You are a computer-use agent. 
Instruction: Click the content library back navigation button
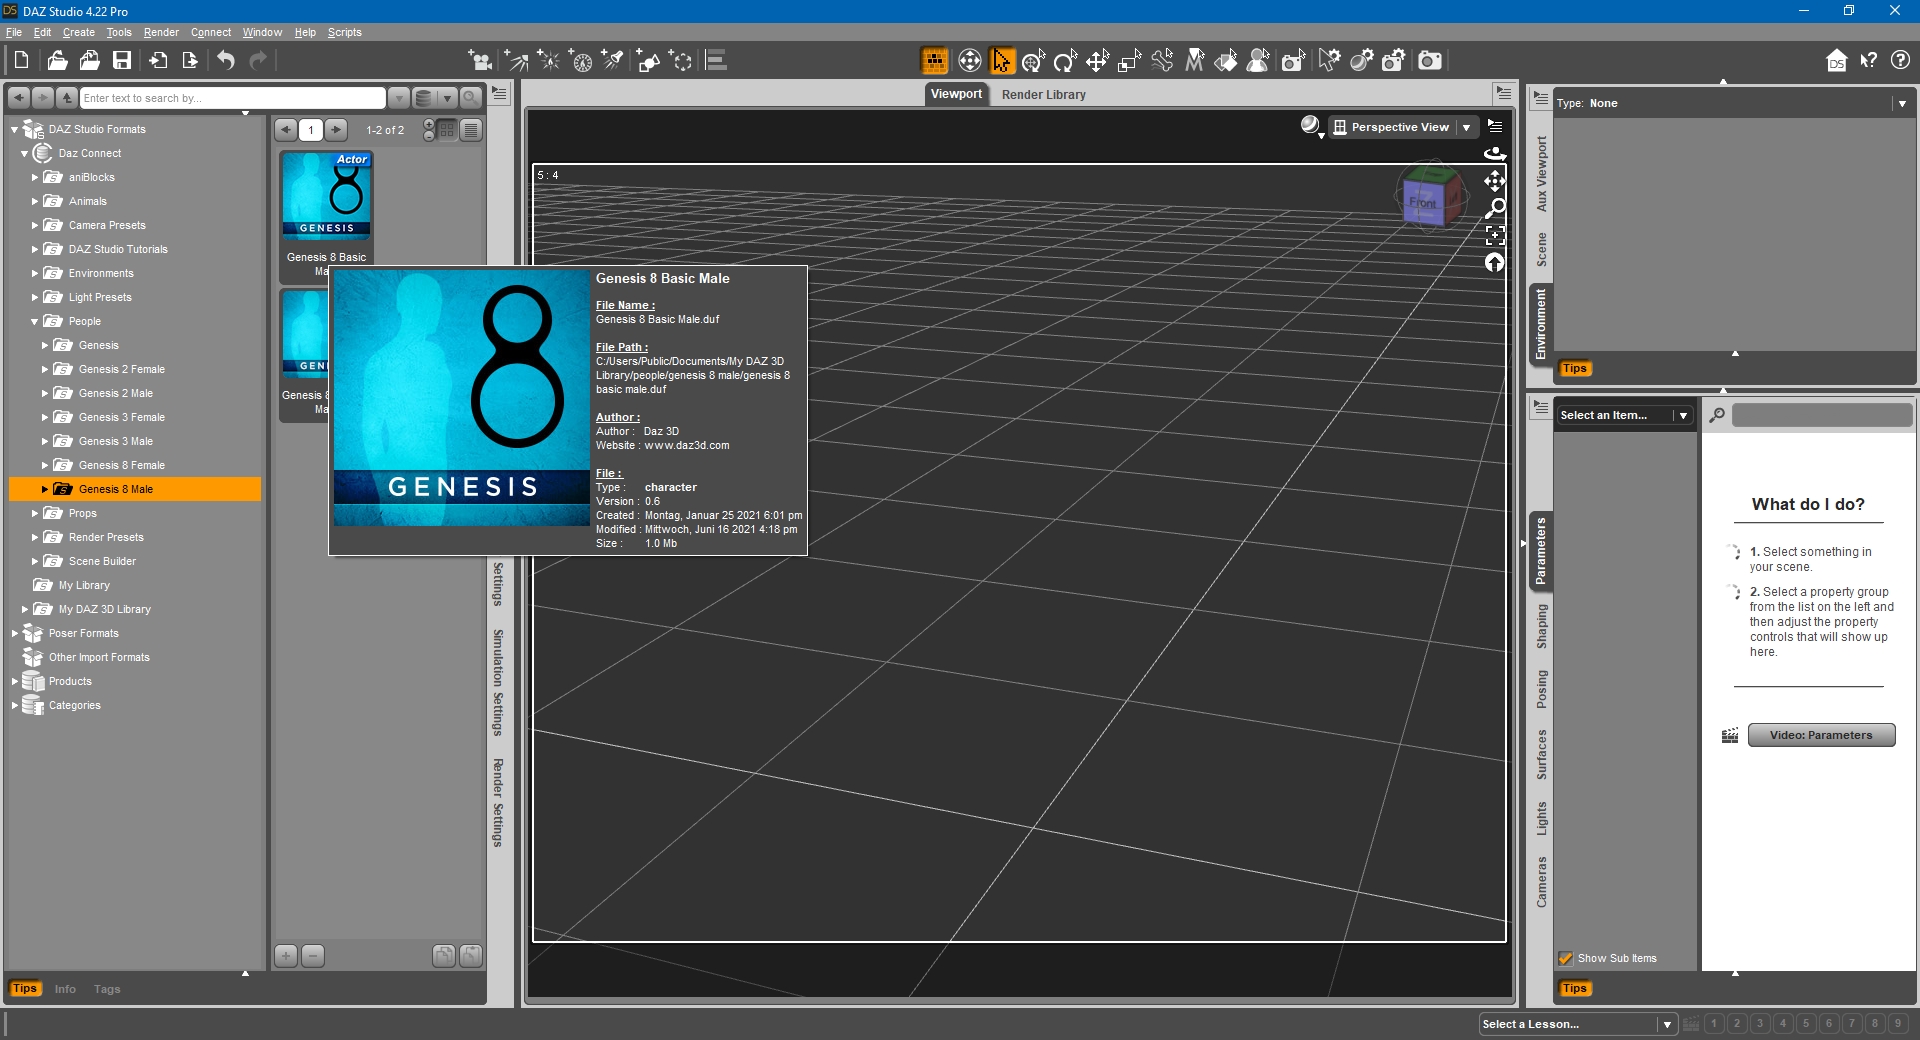(x=19, y=97)
